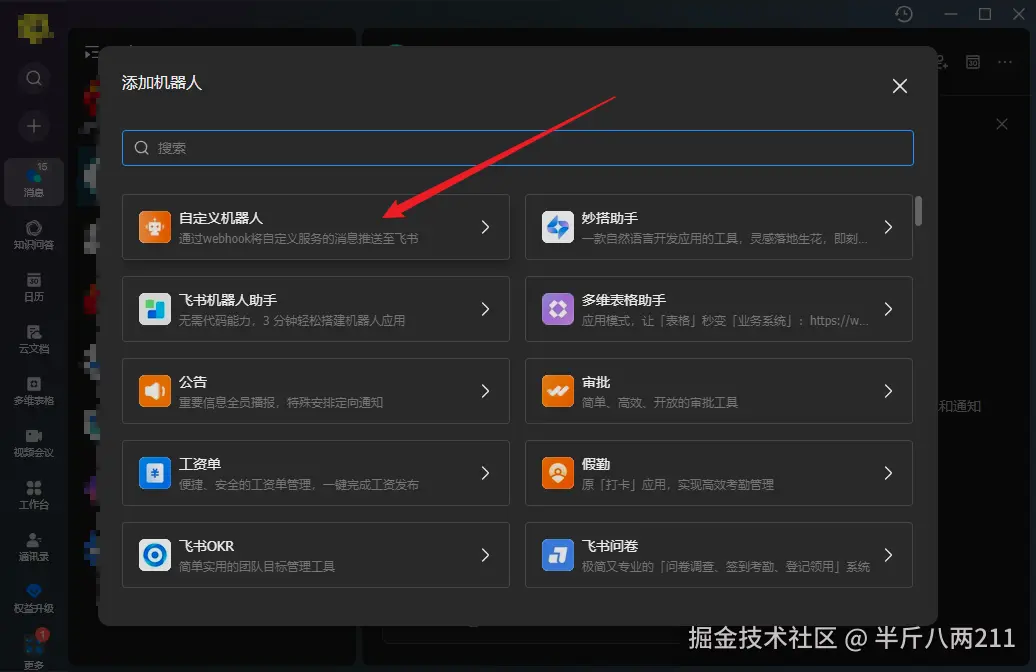Click the search icon in the left sidebar

point(34,79)
